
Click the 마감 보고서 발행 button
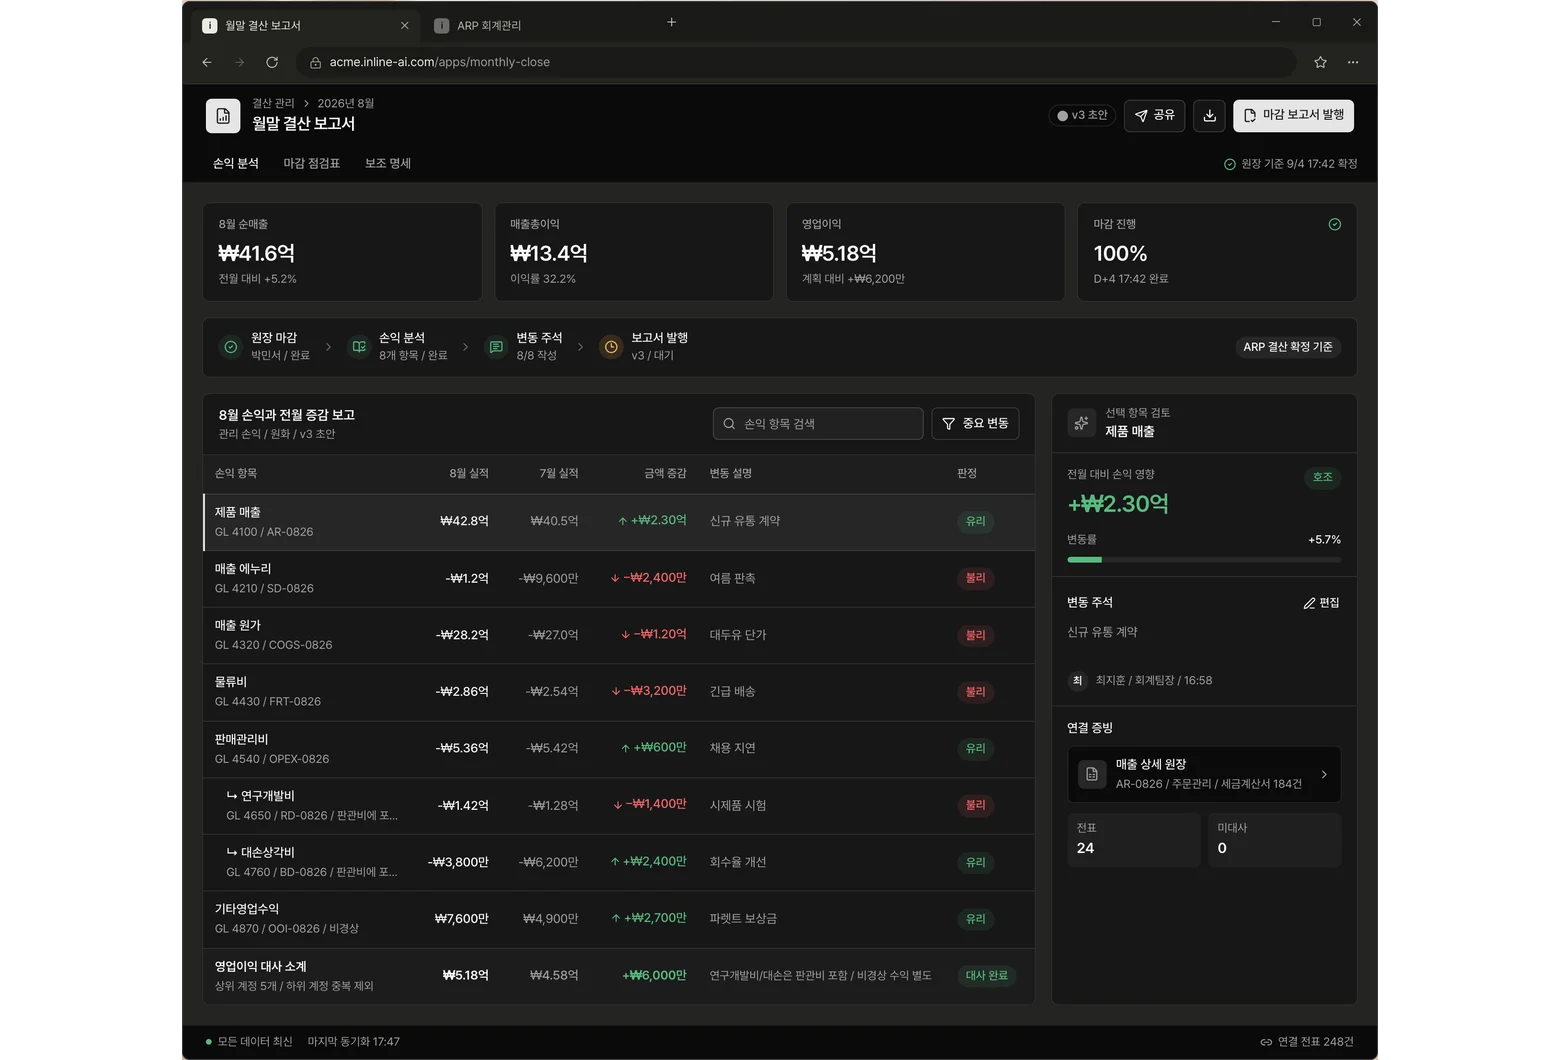point(1293,116)
